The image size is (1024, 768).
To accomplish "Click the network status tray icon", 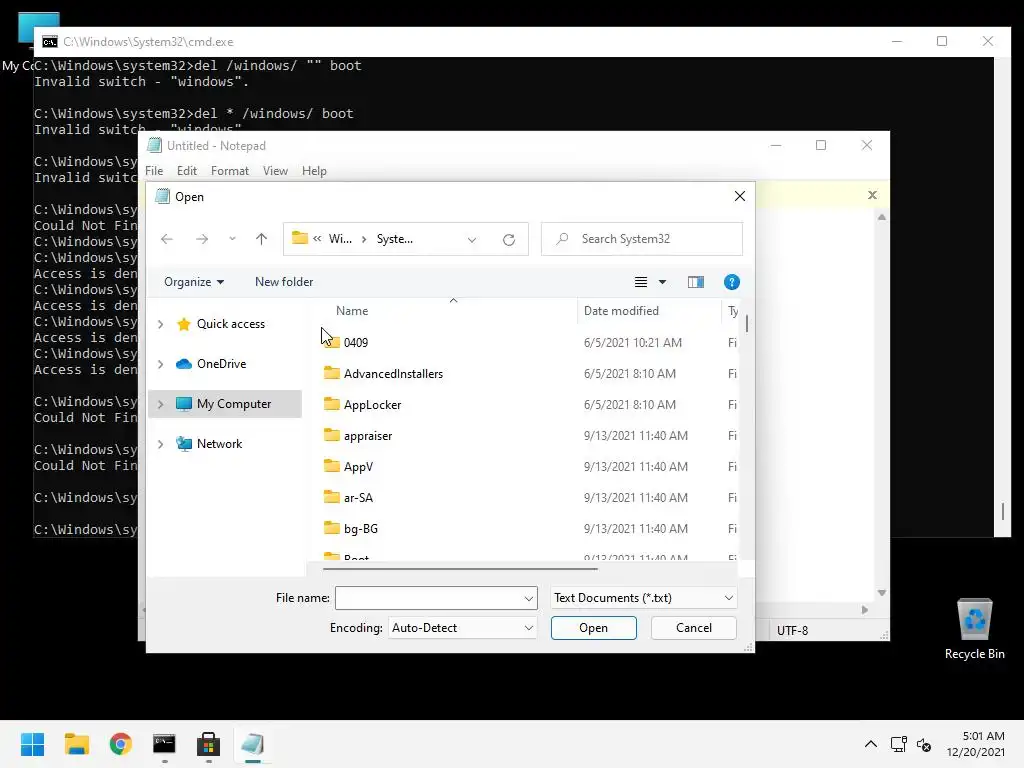I will click(899, 744).
